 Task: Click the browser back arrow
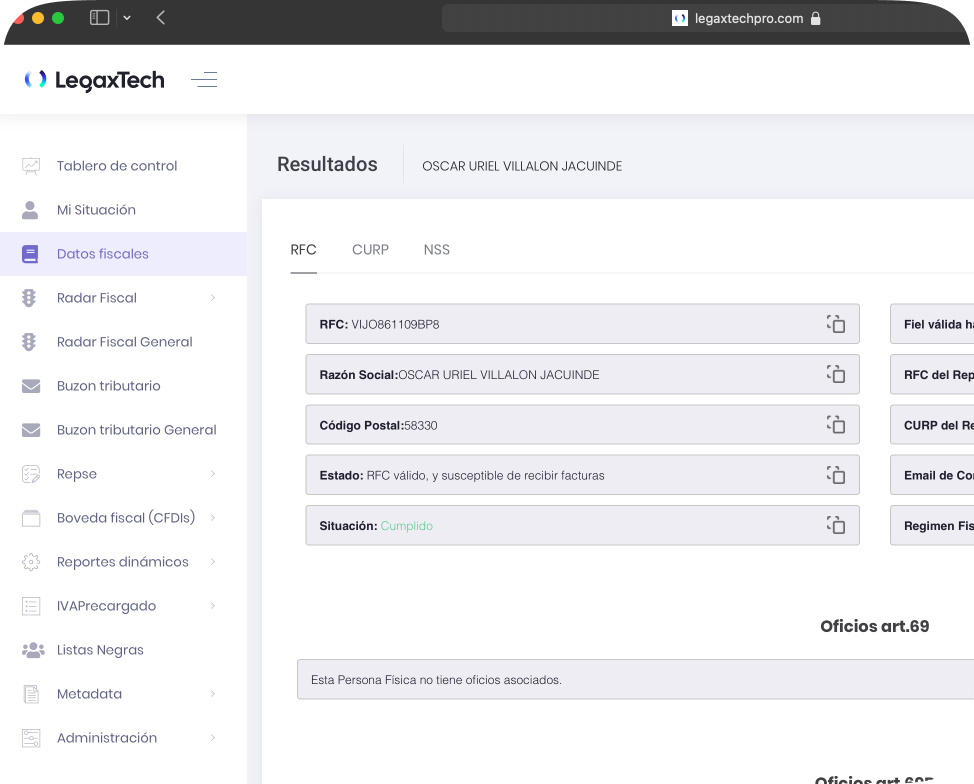(x=161, y=18)
